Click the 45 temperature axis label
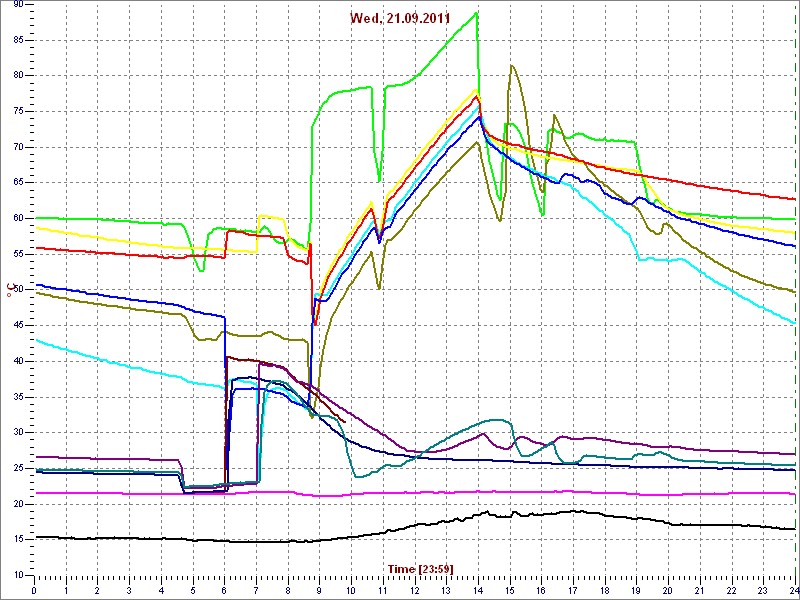The image size is (800, 600). [18, 326]
